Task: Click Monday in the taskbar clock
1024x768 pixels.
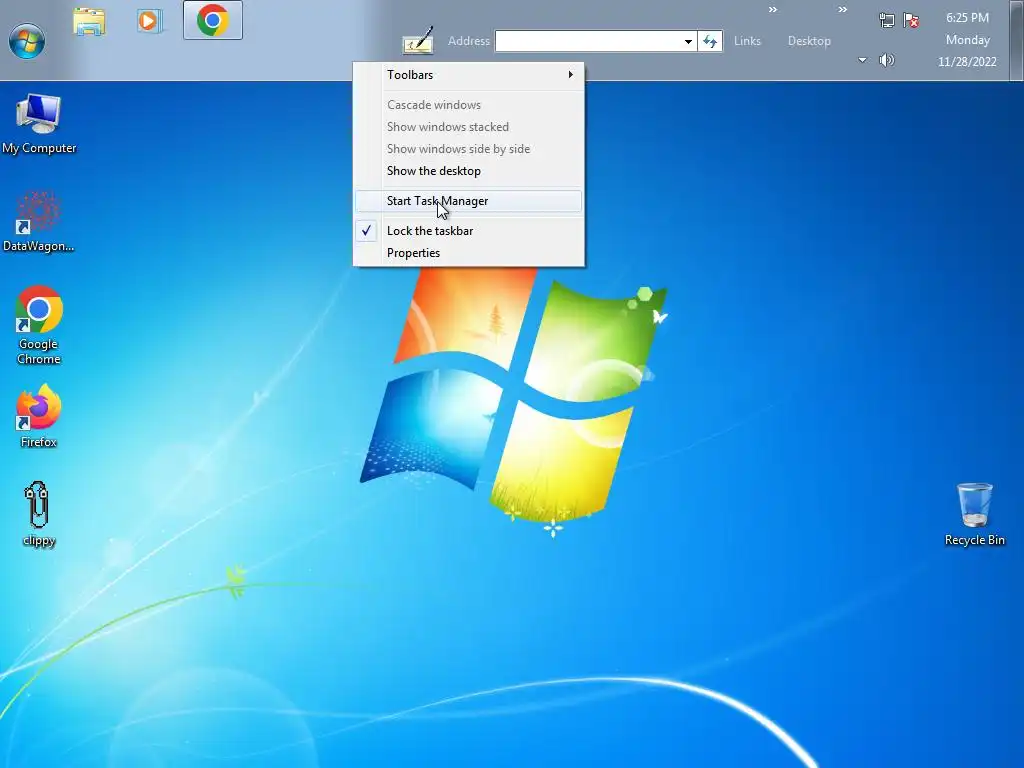Action: pos(968,40)
